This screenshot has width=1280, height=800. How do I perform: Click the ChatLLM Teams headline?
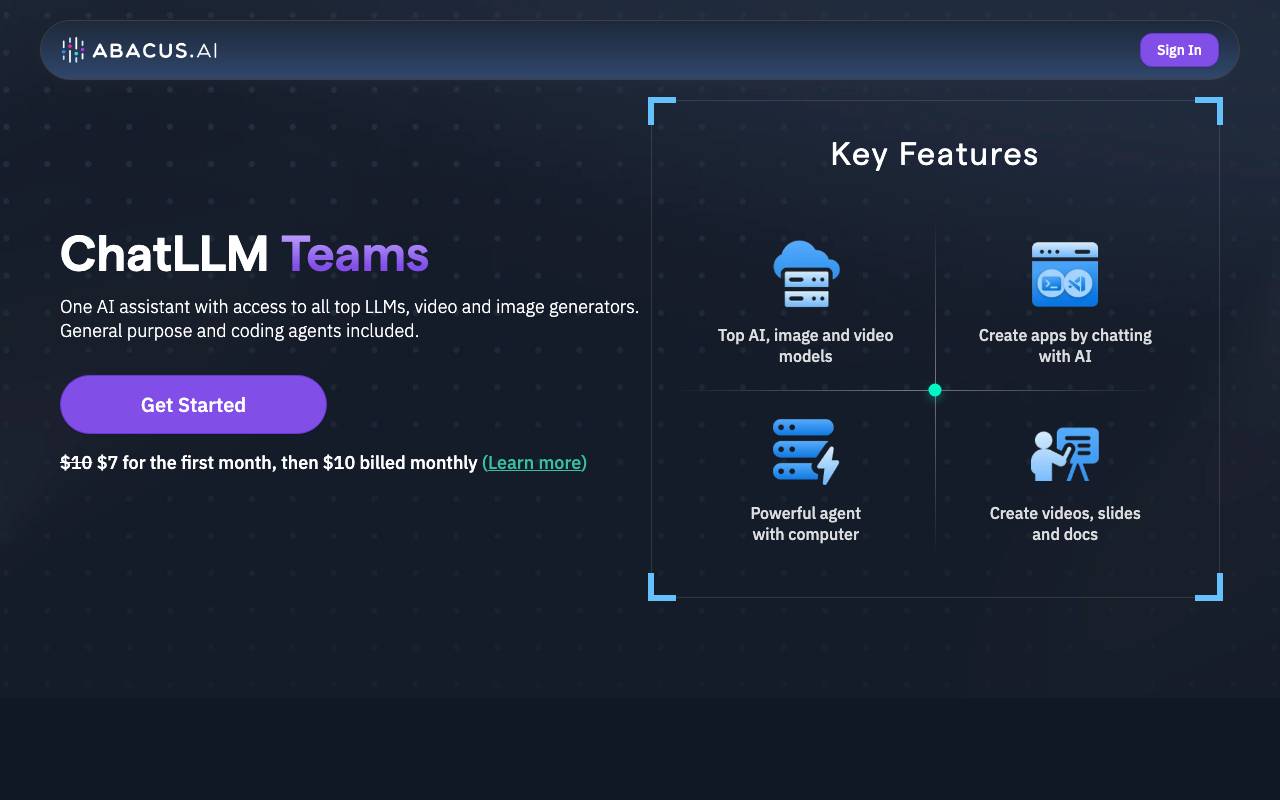pyautogui.click(x=245, y=254)
